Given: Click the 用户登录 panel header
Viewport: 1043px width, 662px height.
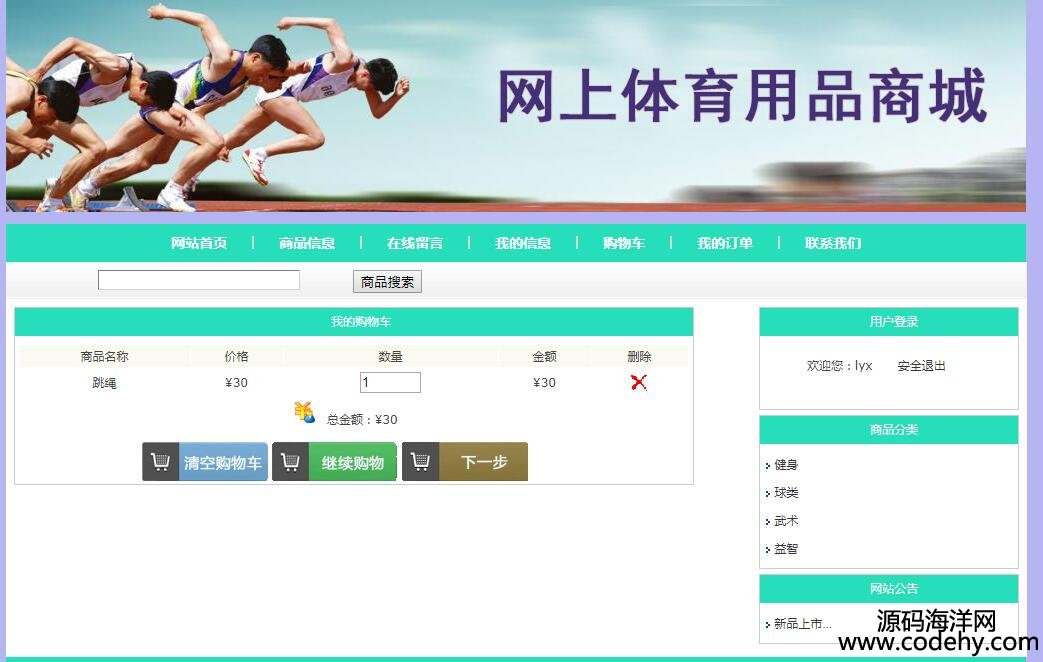Looking at the screenshot, I should coord(889,322).
